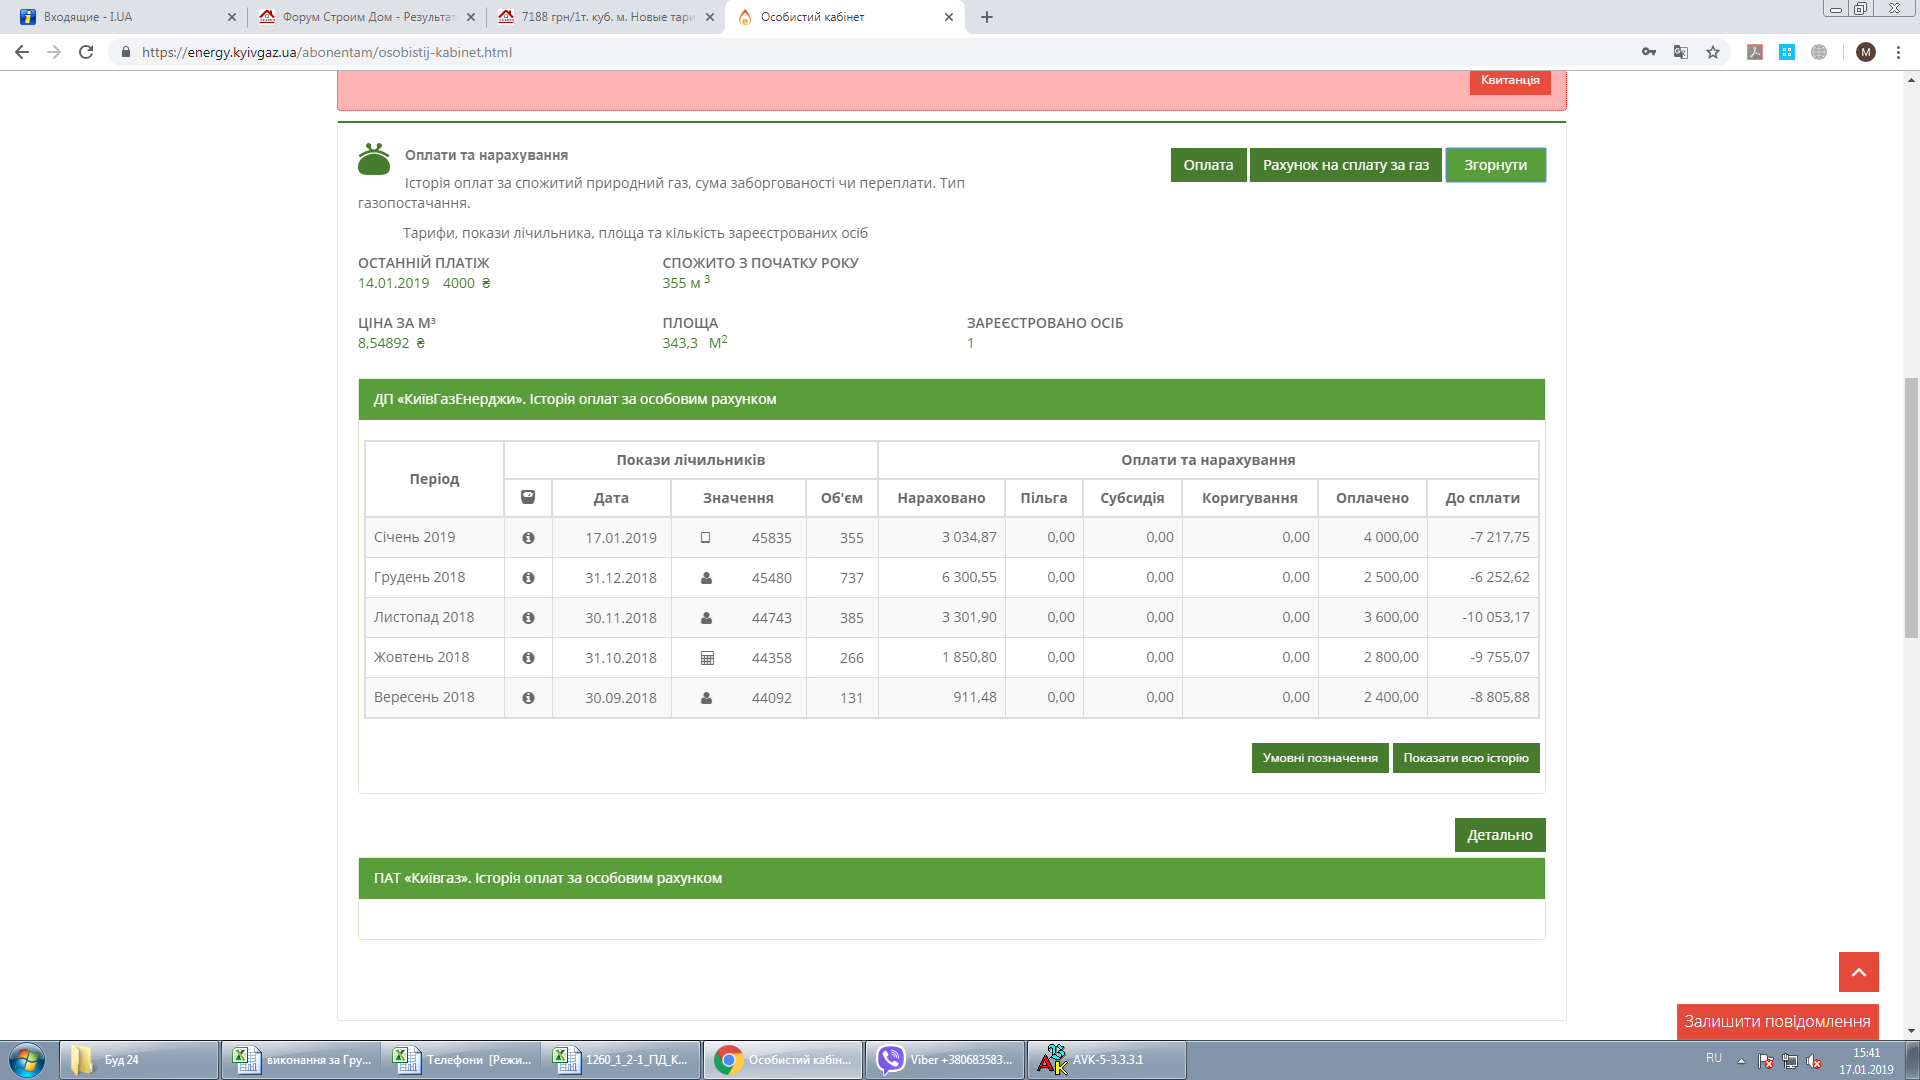Click date cell 31.10.2018
Viewport: 1920px width, 1080px height.
[x=620, y=658]
